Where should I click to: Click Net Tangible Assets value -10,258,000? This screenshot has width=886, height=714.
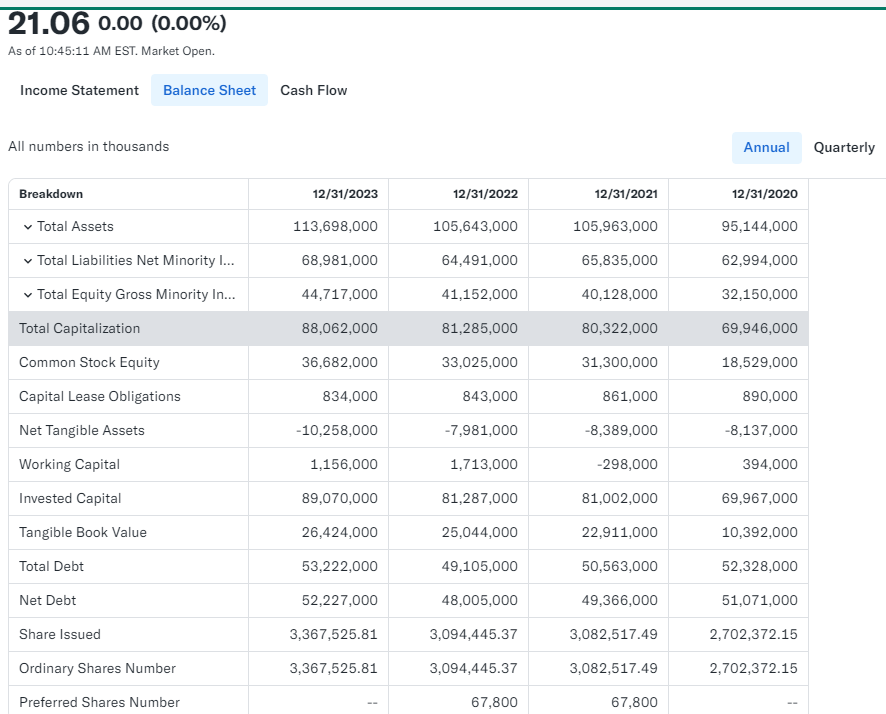point(337,430)
